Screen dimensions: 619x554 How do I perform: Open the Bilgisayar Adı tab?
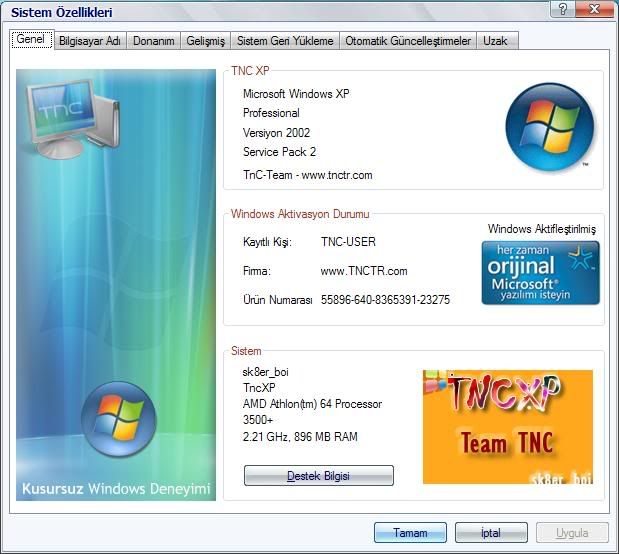(90, 41)
